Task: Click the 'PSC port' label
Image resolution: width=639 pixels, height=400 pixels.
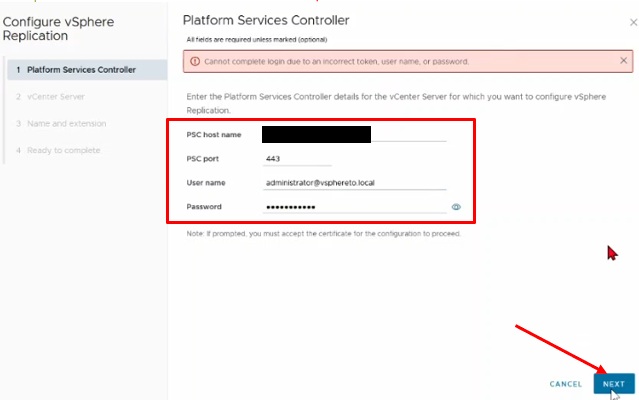Action: pos(203,159)
